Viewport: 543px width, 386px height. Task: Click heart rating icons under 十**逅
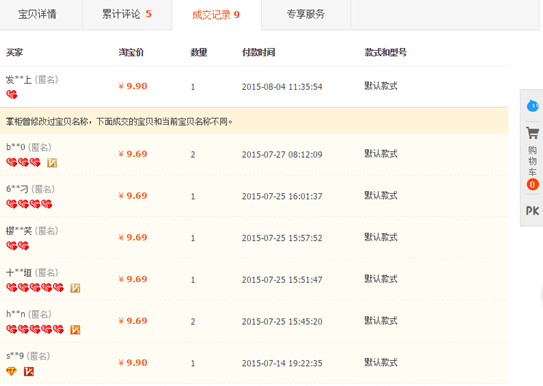(x=35, y=288)
